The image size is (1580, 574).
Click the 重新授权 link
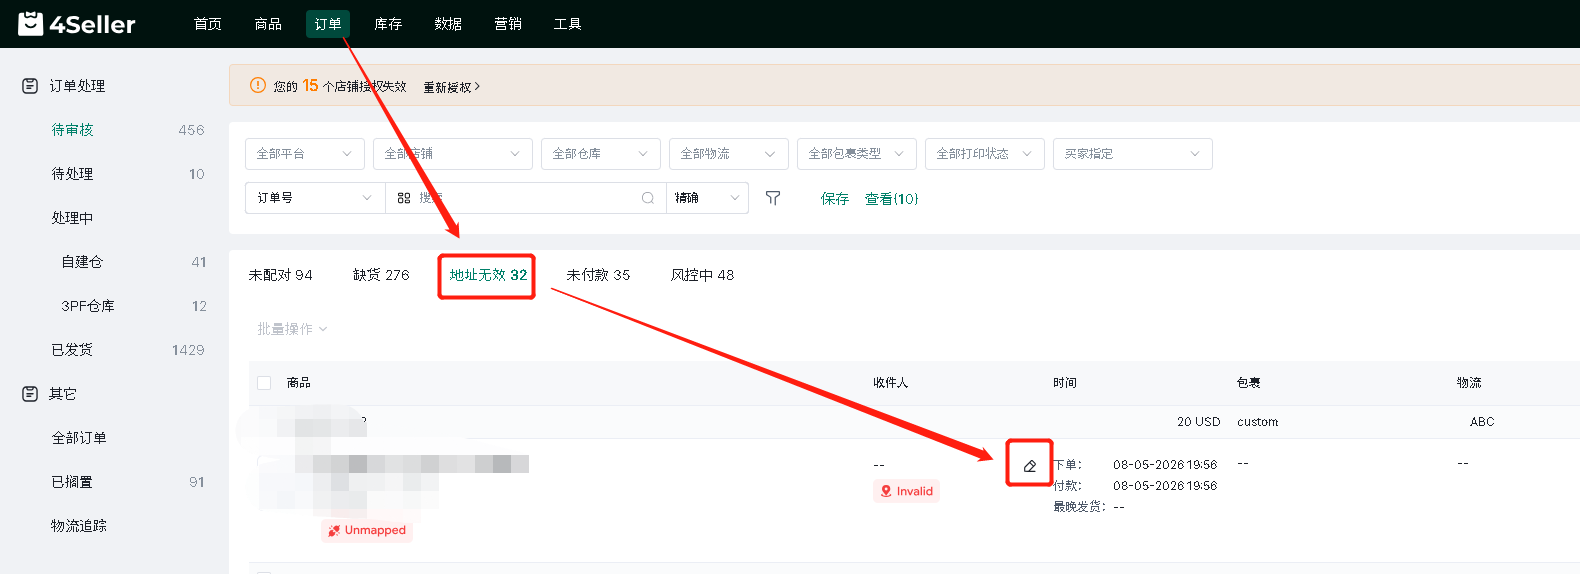pyautogui.click(x=452, y=87)
